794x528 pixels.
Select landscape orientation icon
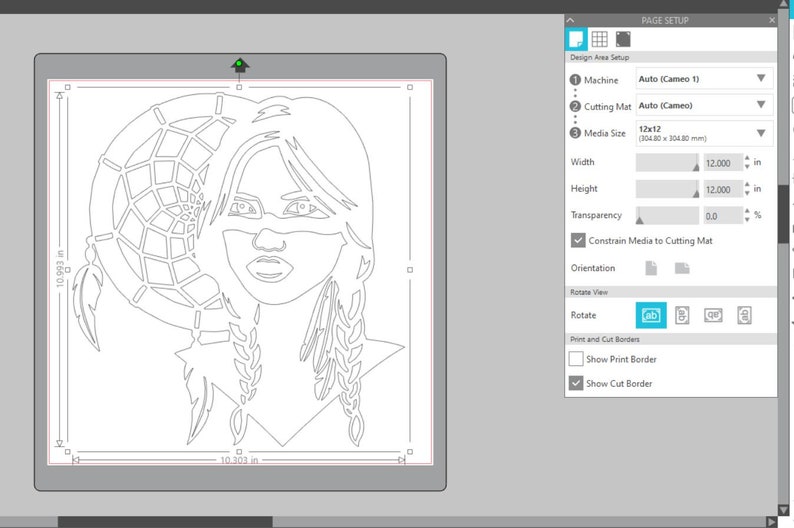point(682,268)
